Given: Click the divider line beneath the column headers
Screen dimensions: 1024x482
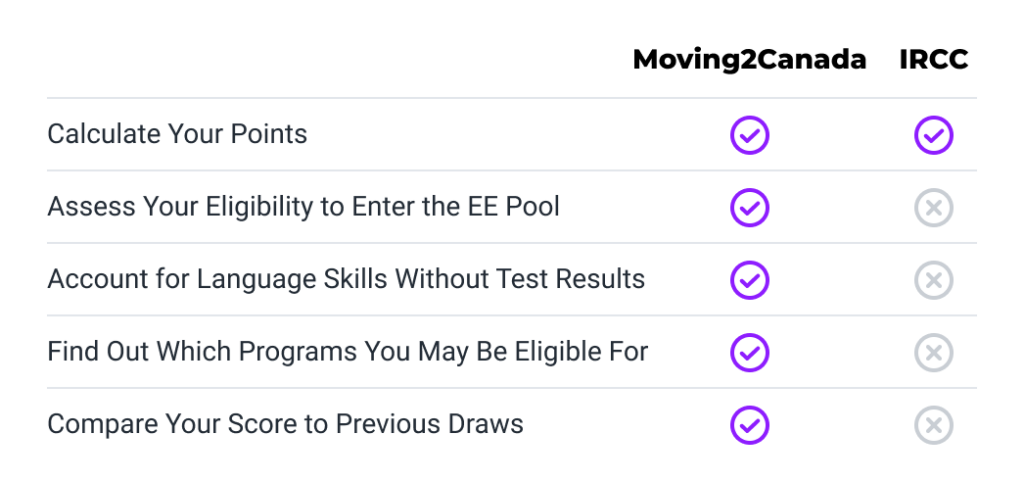Looking at the screenshot, I should [x=511, y=98].
